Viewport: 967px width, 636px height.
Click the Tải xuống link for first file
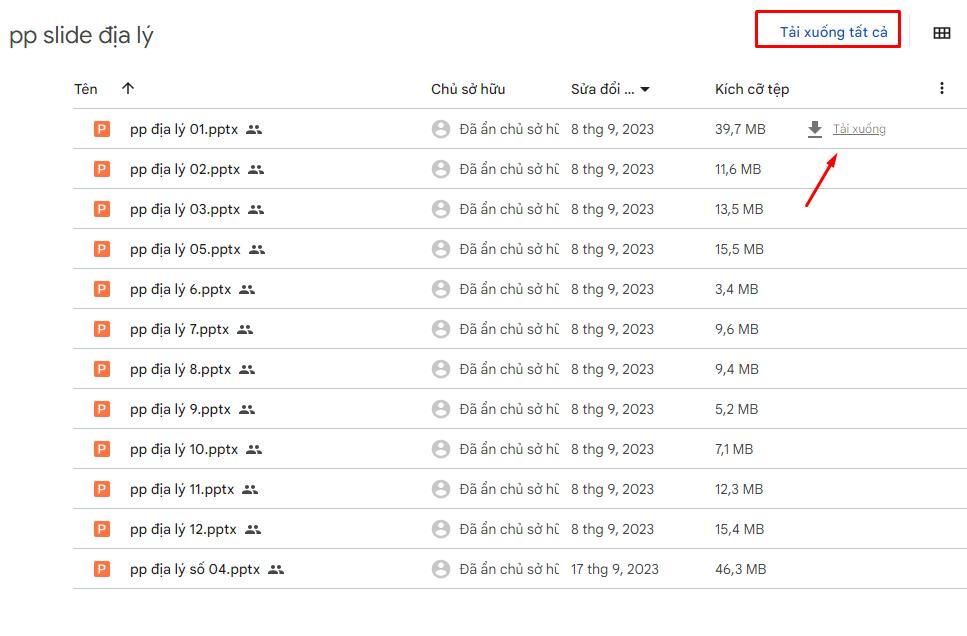click(859, 129)
